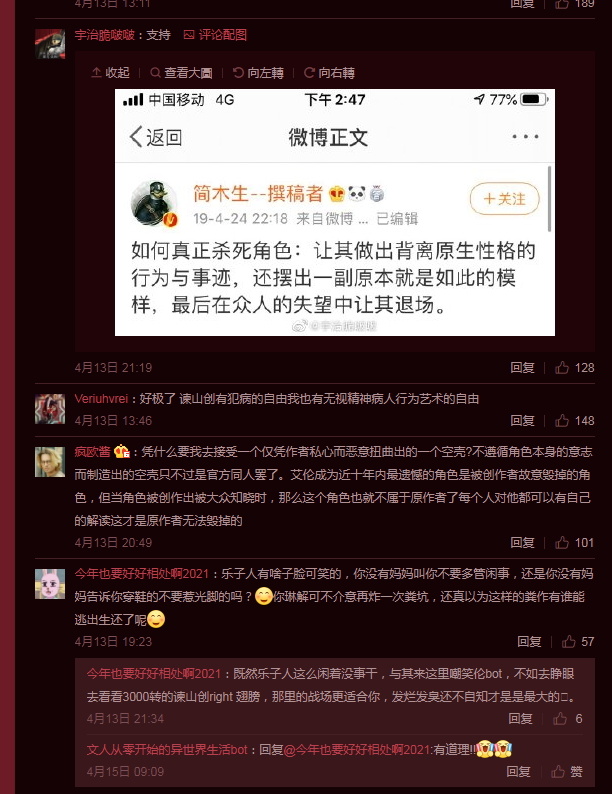
Task: Open Veriuhvrei's profile avatar
Action: 50,409
